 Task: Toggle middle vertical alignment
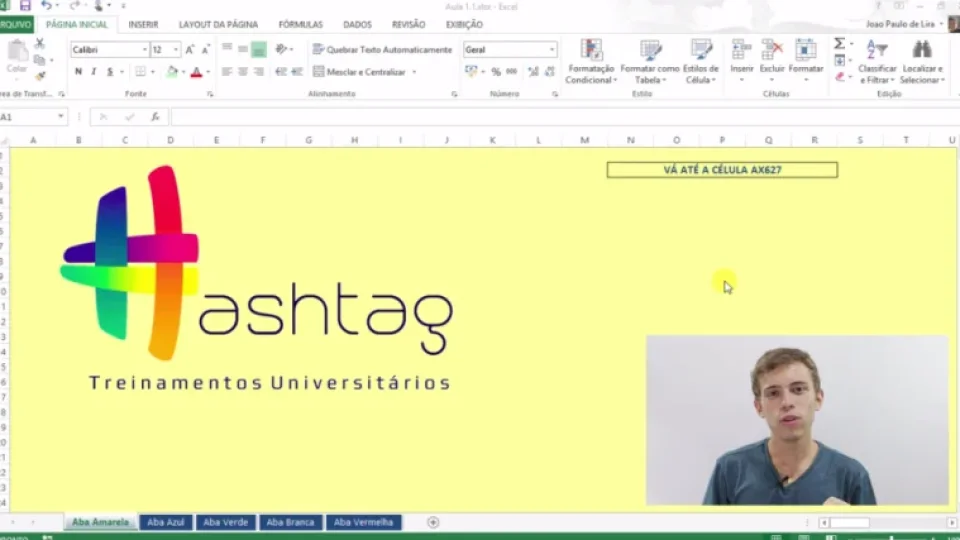[243, 50]
